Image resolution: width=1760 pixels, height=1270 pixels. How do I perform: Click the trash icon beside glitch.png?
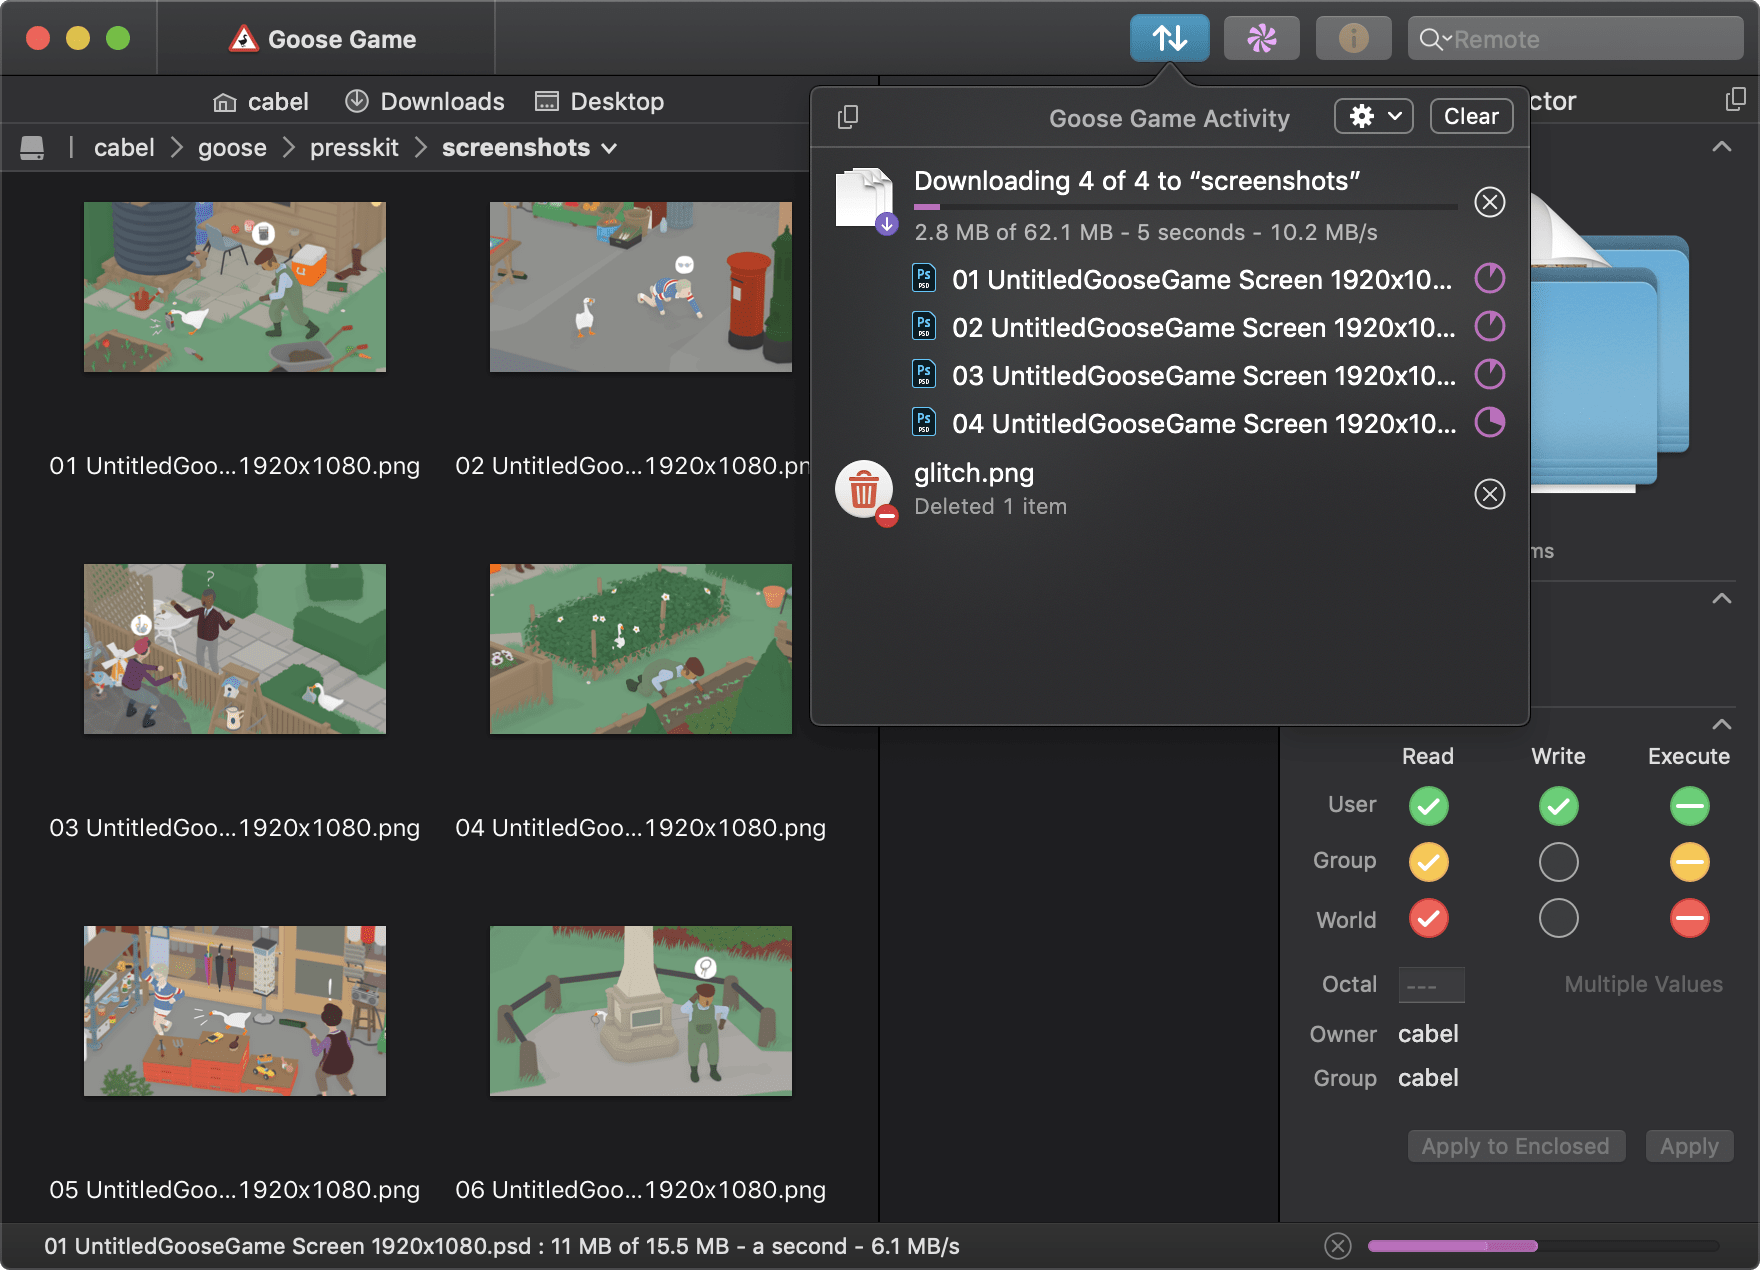(865, 491)
